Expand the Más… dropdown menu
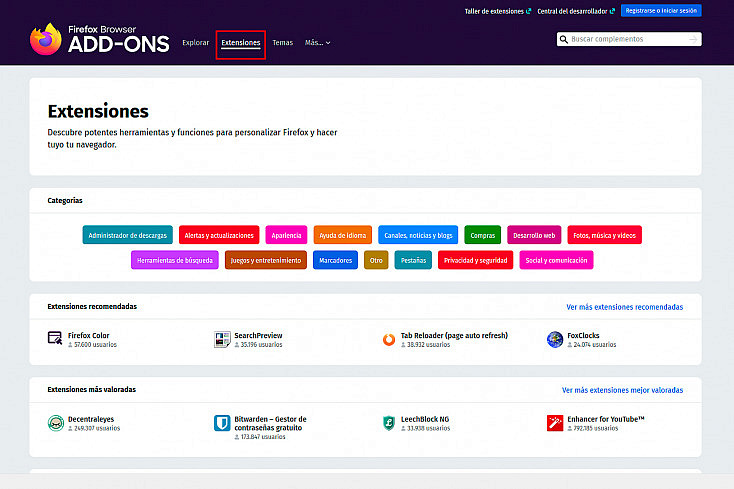Viewport: 734px width, 489px height. (317, 43)
